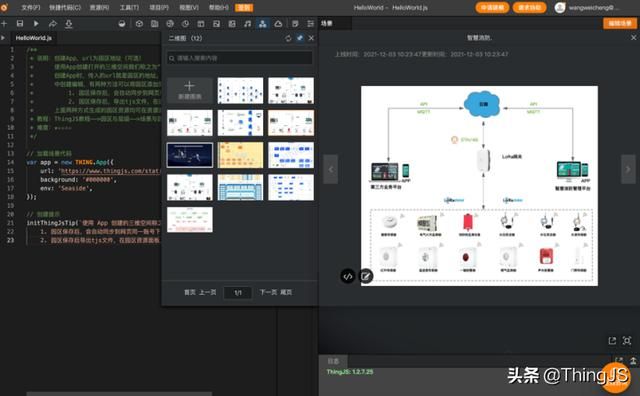Click the share arrow toolbar icon

click(x=52, y=24)
